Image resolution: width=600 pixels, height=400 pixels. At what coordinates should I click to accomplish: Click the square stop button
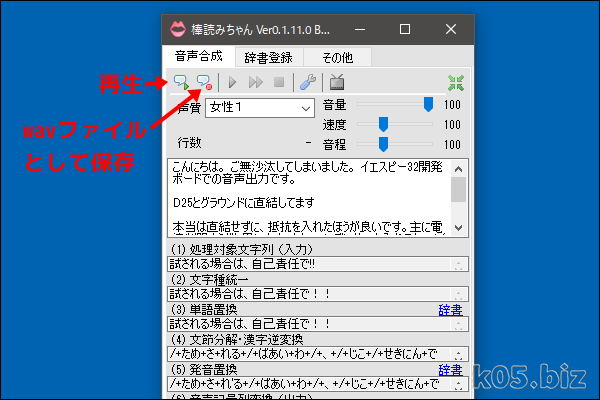[279, 82]
